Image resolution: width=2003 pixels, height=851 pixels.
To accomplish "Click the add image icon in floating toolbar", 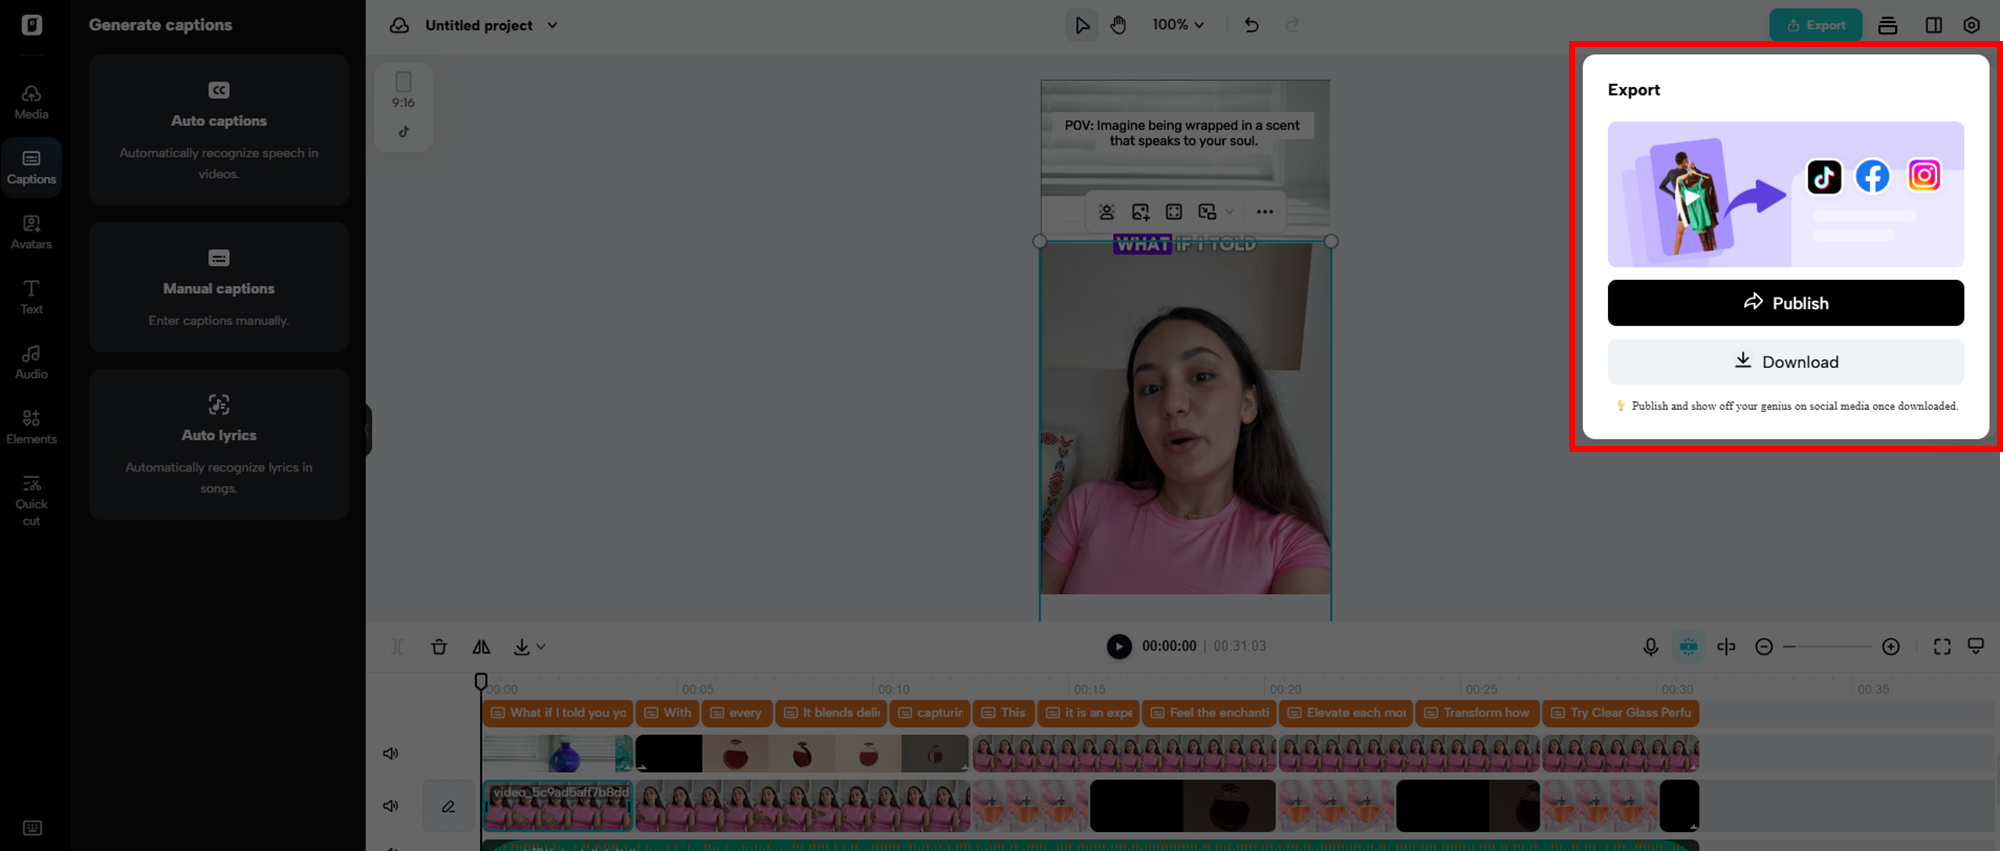I will pos(1140,212).
